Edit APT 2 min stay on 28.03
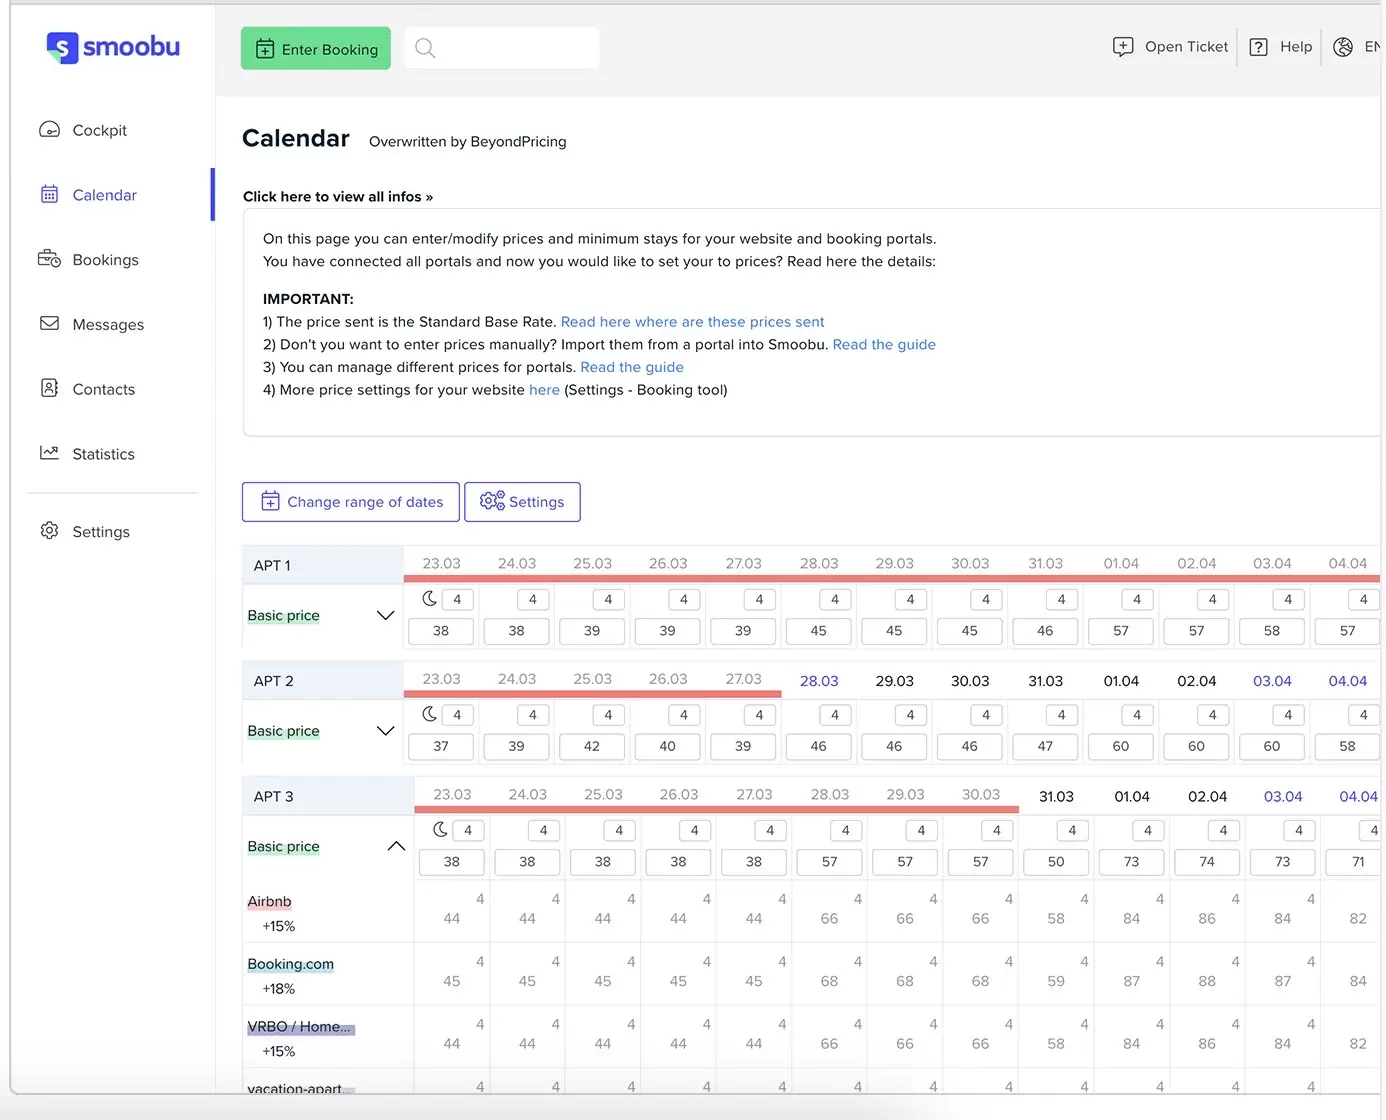1386x1120 pixels. click(x=835, y=715)
